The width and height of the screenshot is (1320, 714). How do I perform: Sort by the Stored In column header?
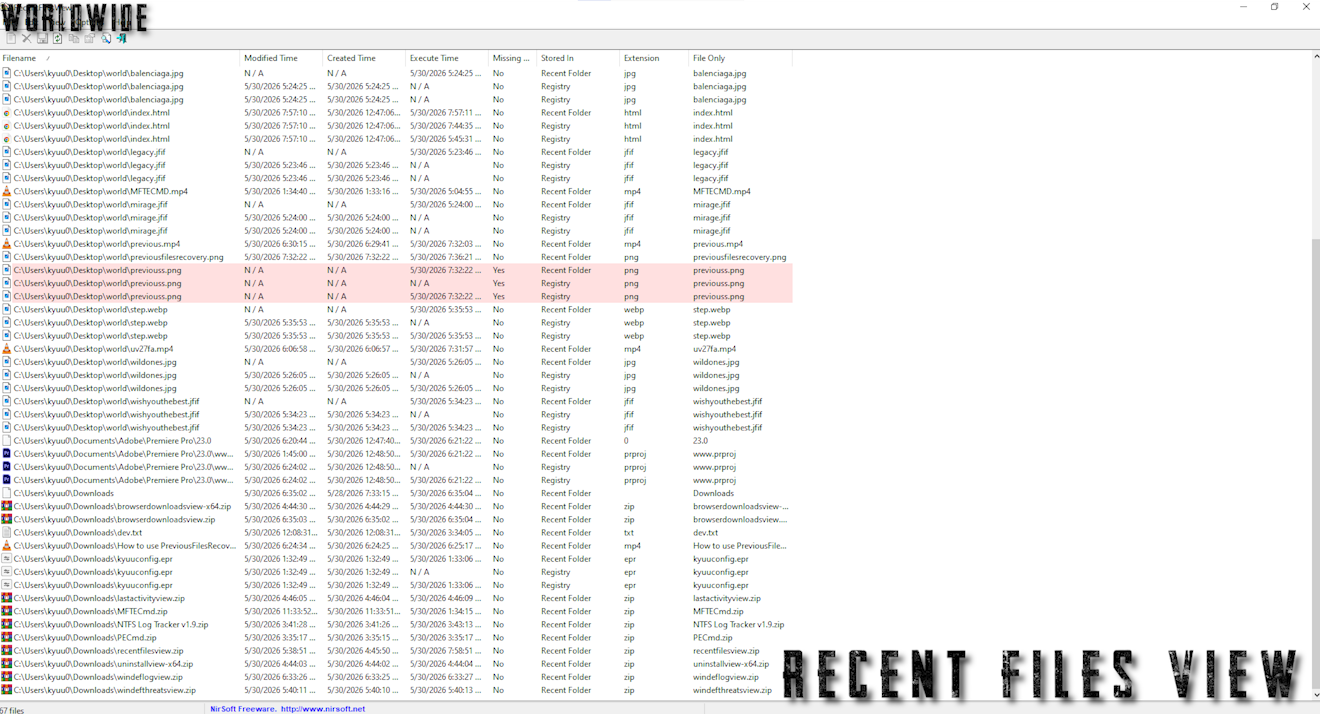[578, 58]
